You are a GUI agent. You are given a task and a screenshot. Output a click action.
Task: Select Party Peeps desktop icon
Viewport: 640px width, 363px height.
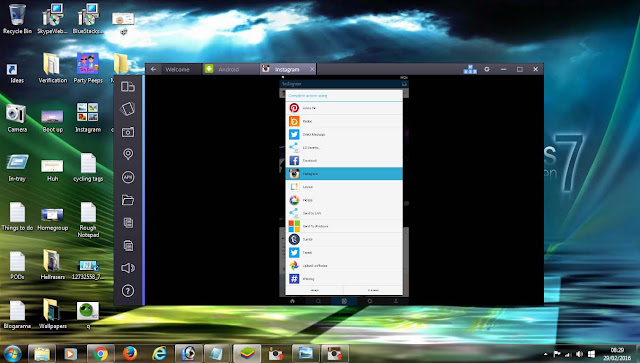click(88, 68)
